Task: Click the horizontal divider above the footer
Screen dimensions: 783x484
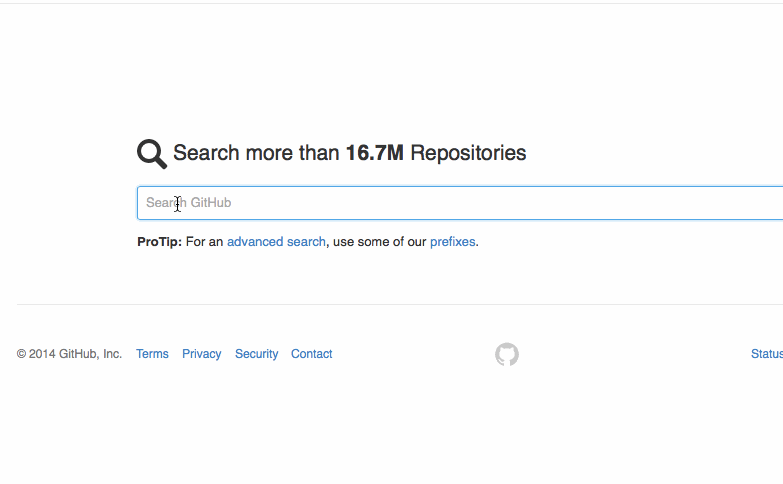Action: coord(400,304)
